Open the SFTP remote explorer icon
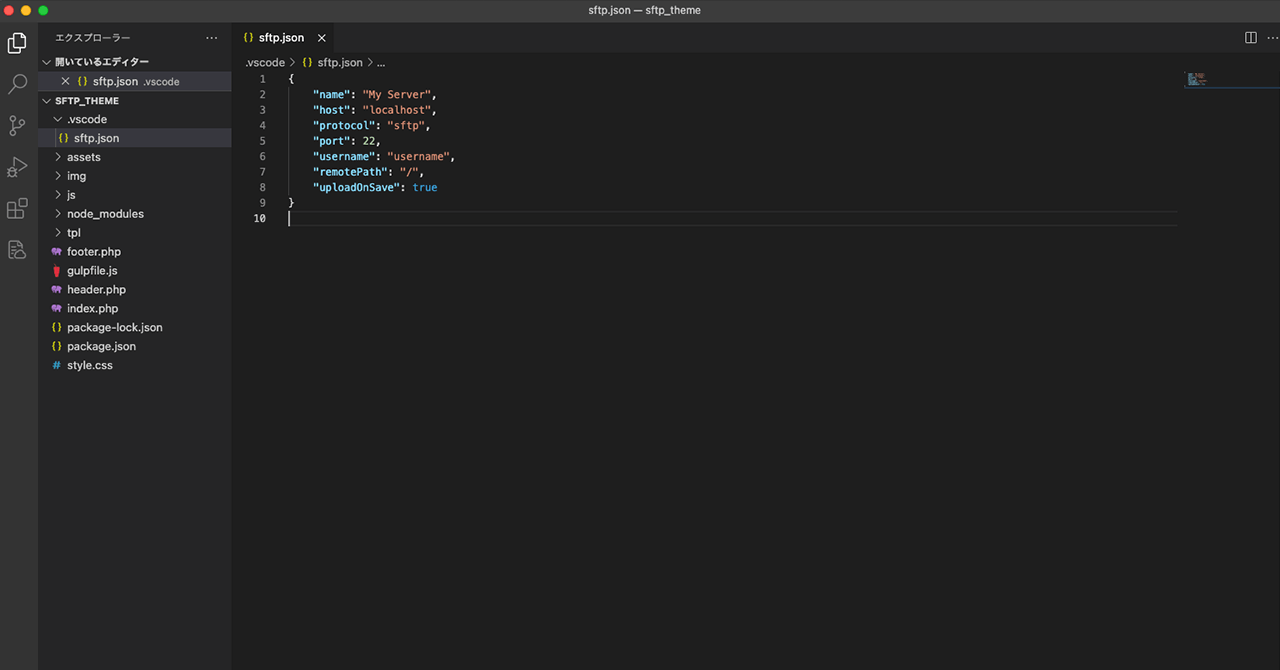This screenshot has height=670, width=1280. point(17,250)
